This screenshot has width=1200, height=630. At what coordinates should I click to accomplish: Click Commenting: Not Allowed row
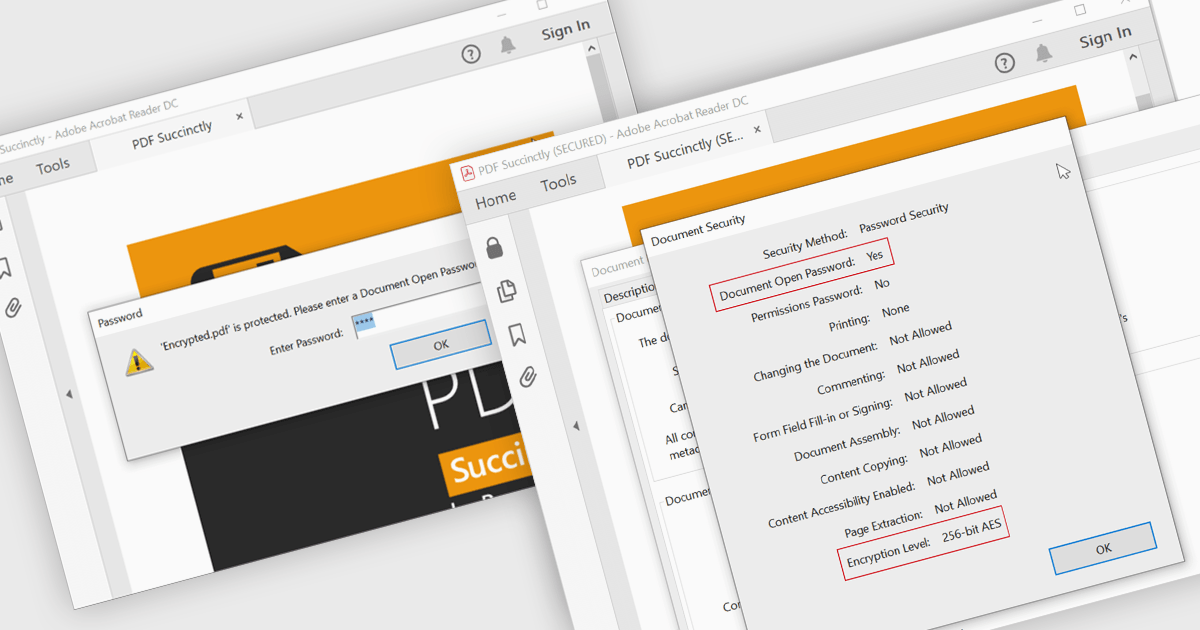point(887,372)
